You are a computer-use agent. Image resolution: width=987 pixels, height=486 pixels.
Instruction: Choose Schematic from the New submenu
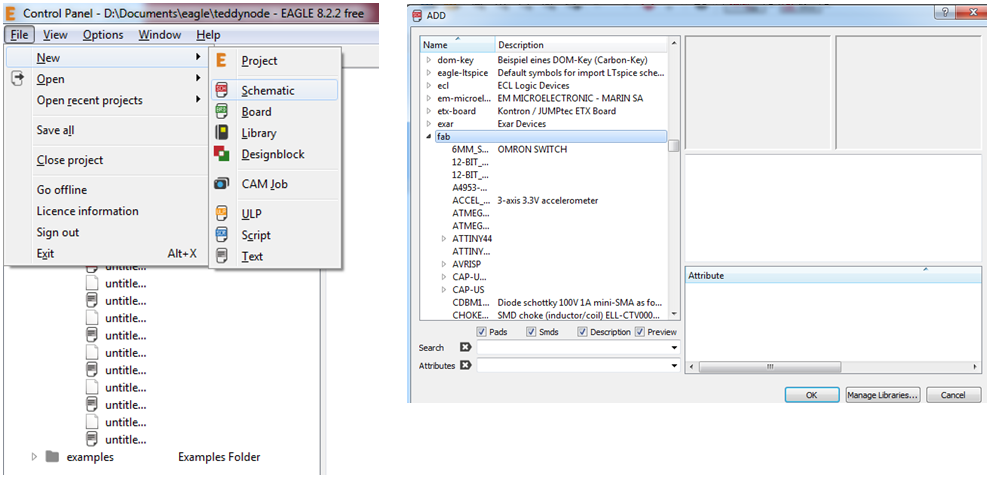click(x=274, y=90)
